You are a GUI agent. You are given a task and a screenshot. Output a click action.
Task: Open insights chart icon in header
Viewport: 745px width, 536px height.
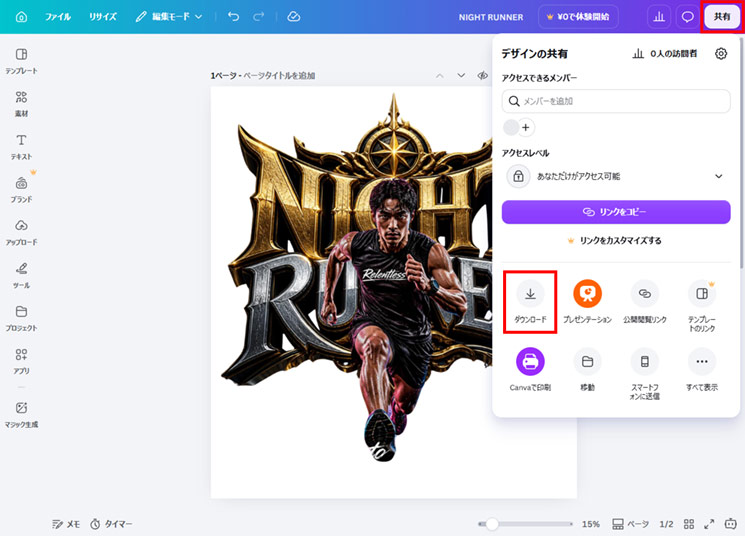coord(659,17)
